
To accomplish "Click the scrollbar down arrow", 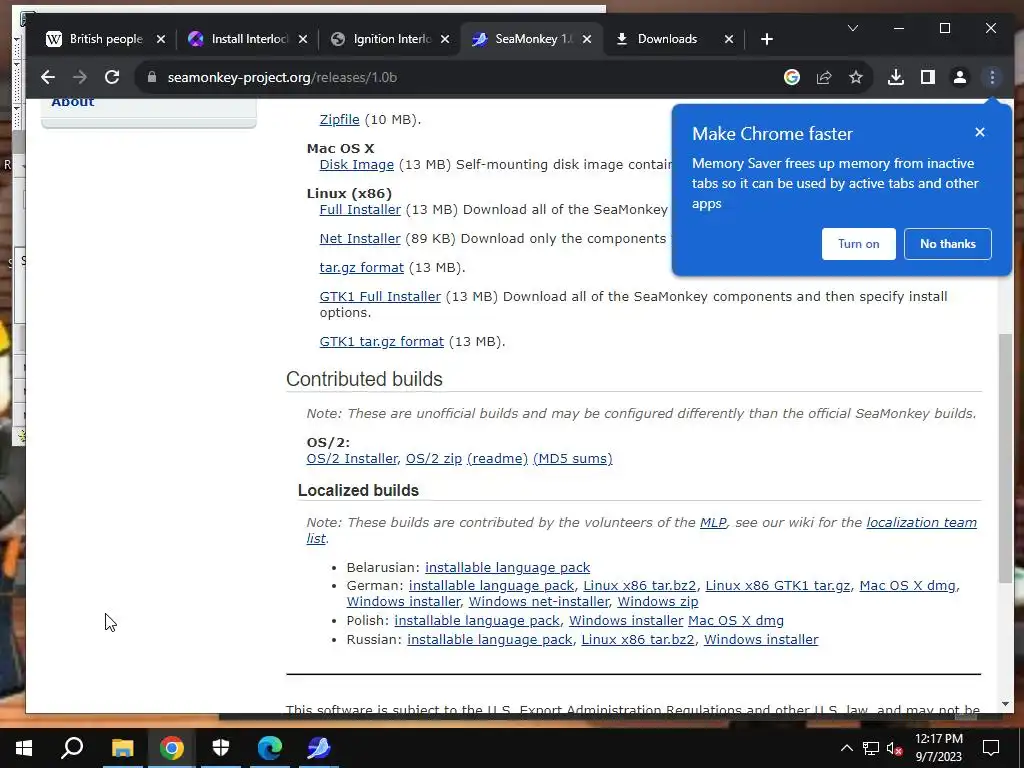I will [1005, 705].
